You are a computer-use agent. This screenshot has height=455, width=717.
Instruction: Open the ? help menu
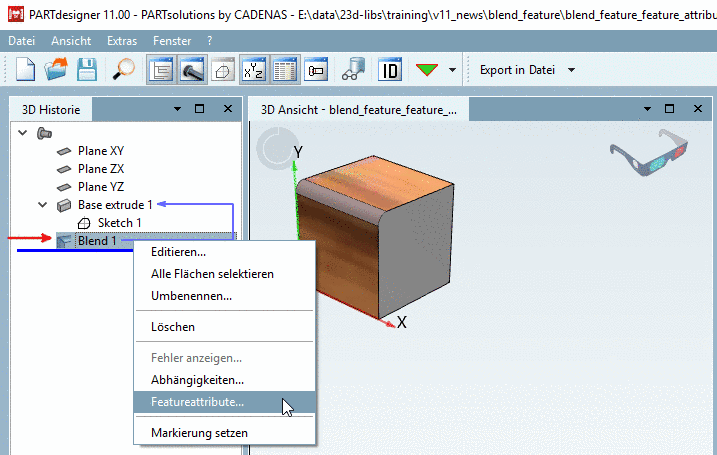click(x=209, y=41)
